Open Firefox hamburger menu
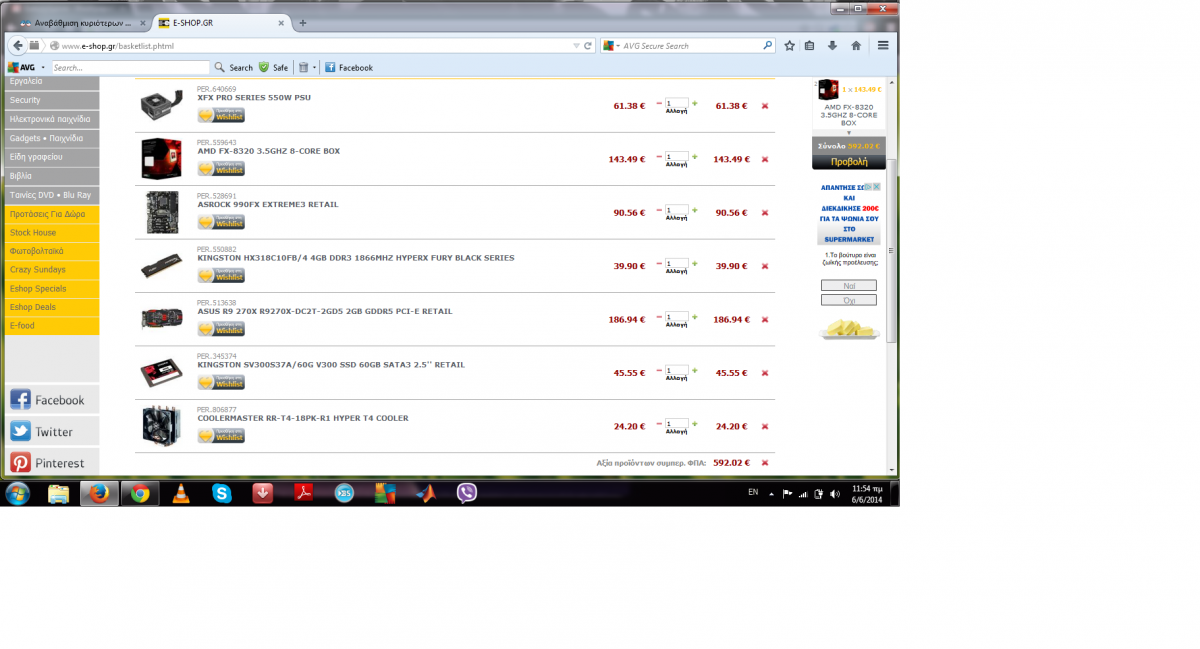 pyautogui.click(x=883, y=45)
